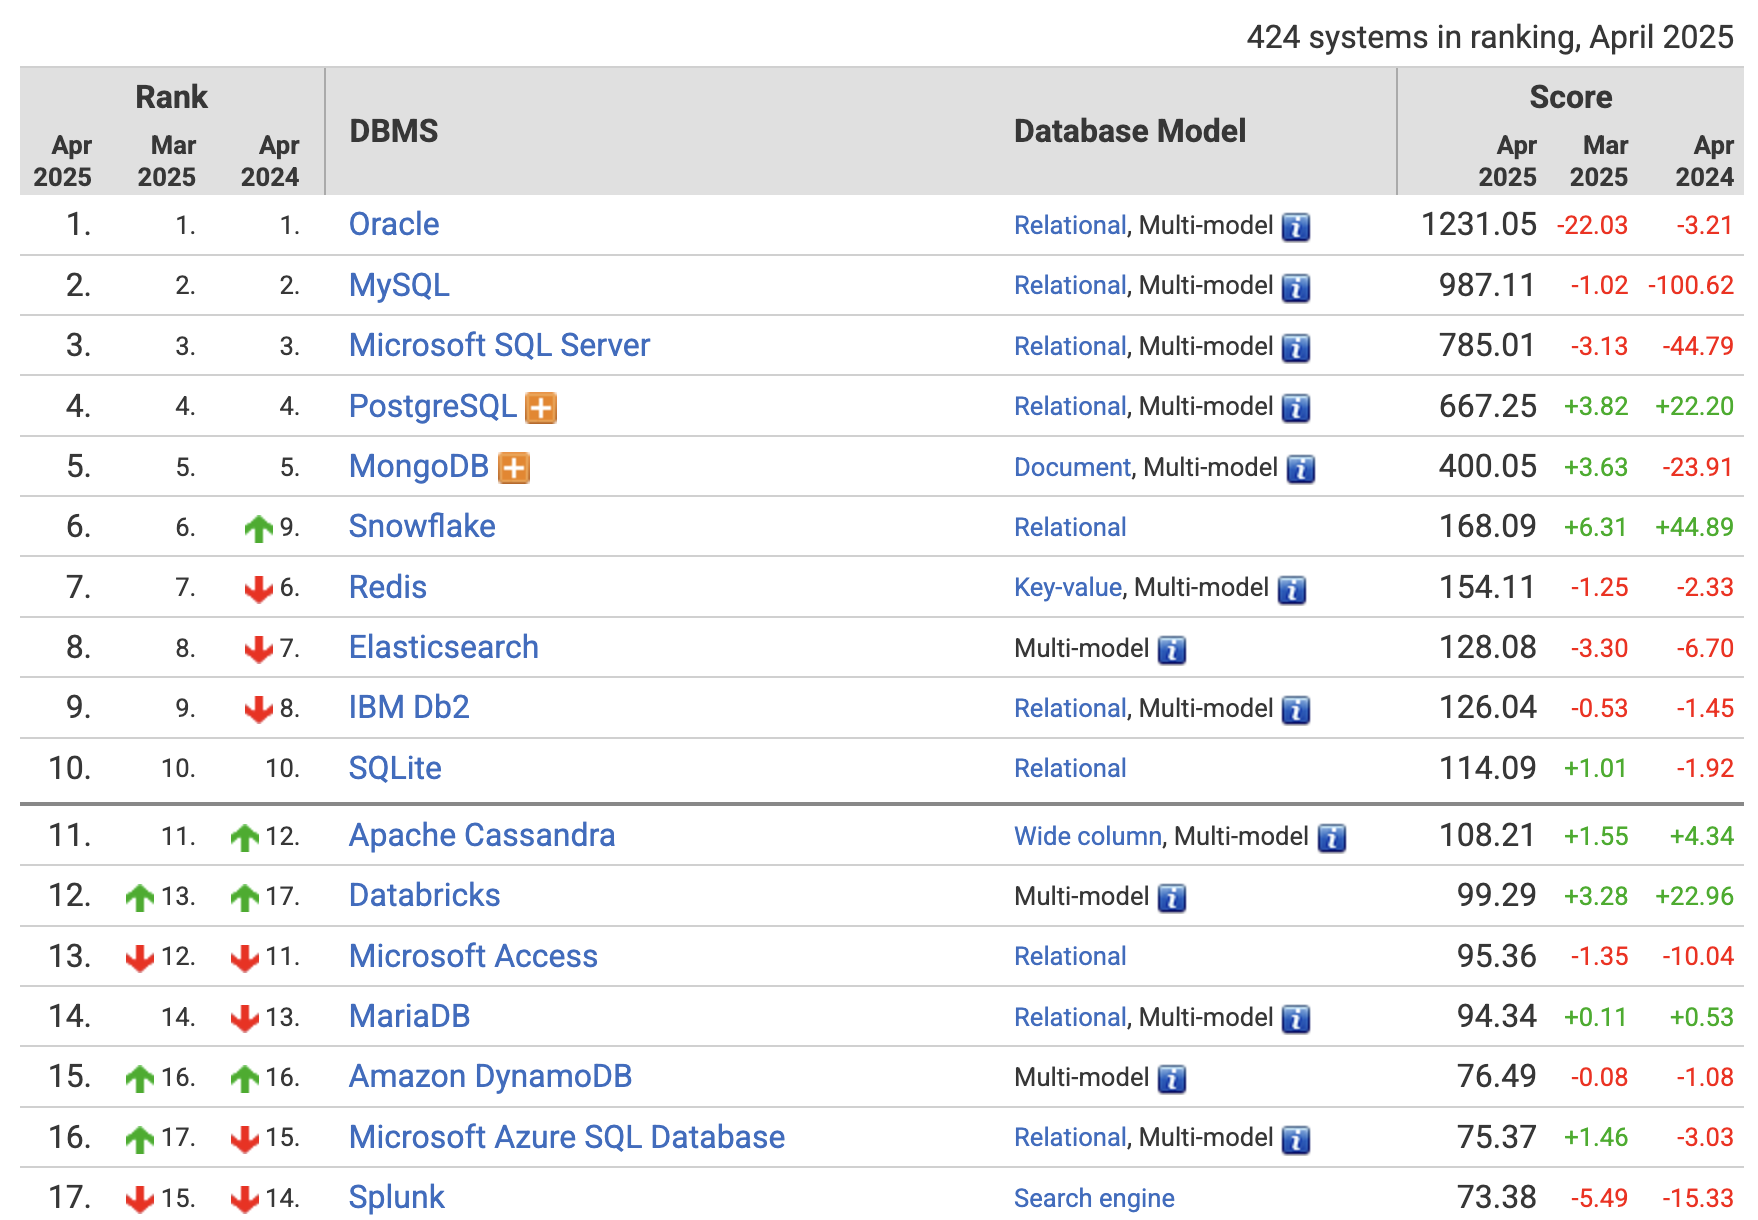Click MySQL's score change -100.62
The image size is (1758, 1220).
click(1691, 285)
